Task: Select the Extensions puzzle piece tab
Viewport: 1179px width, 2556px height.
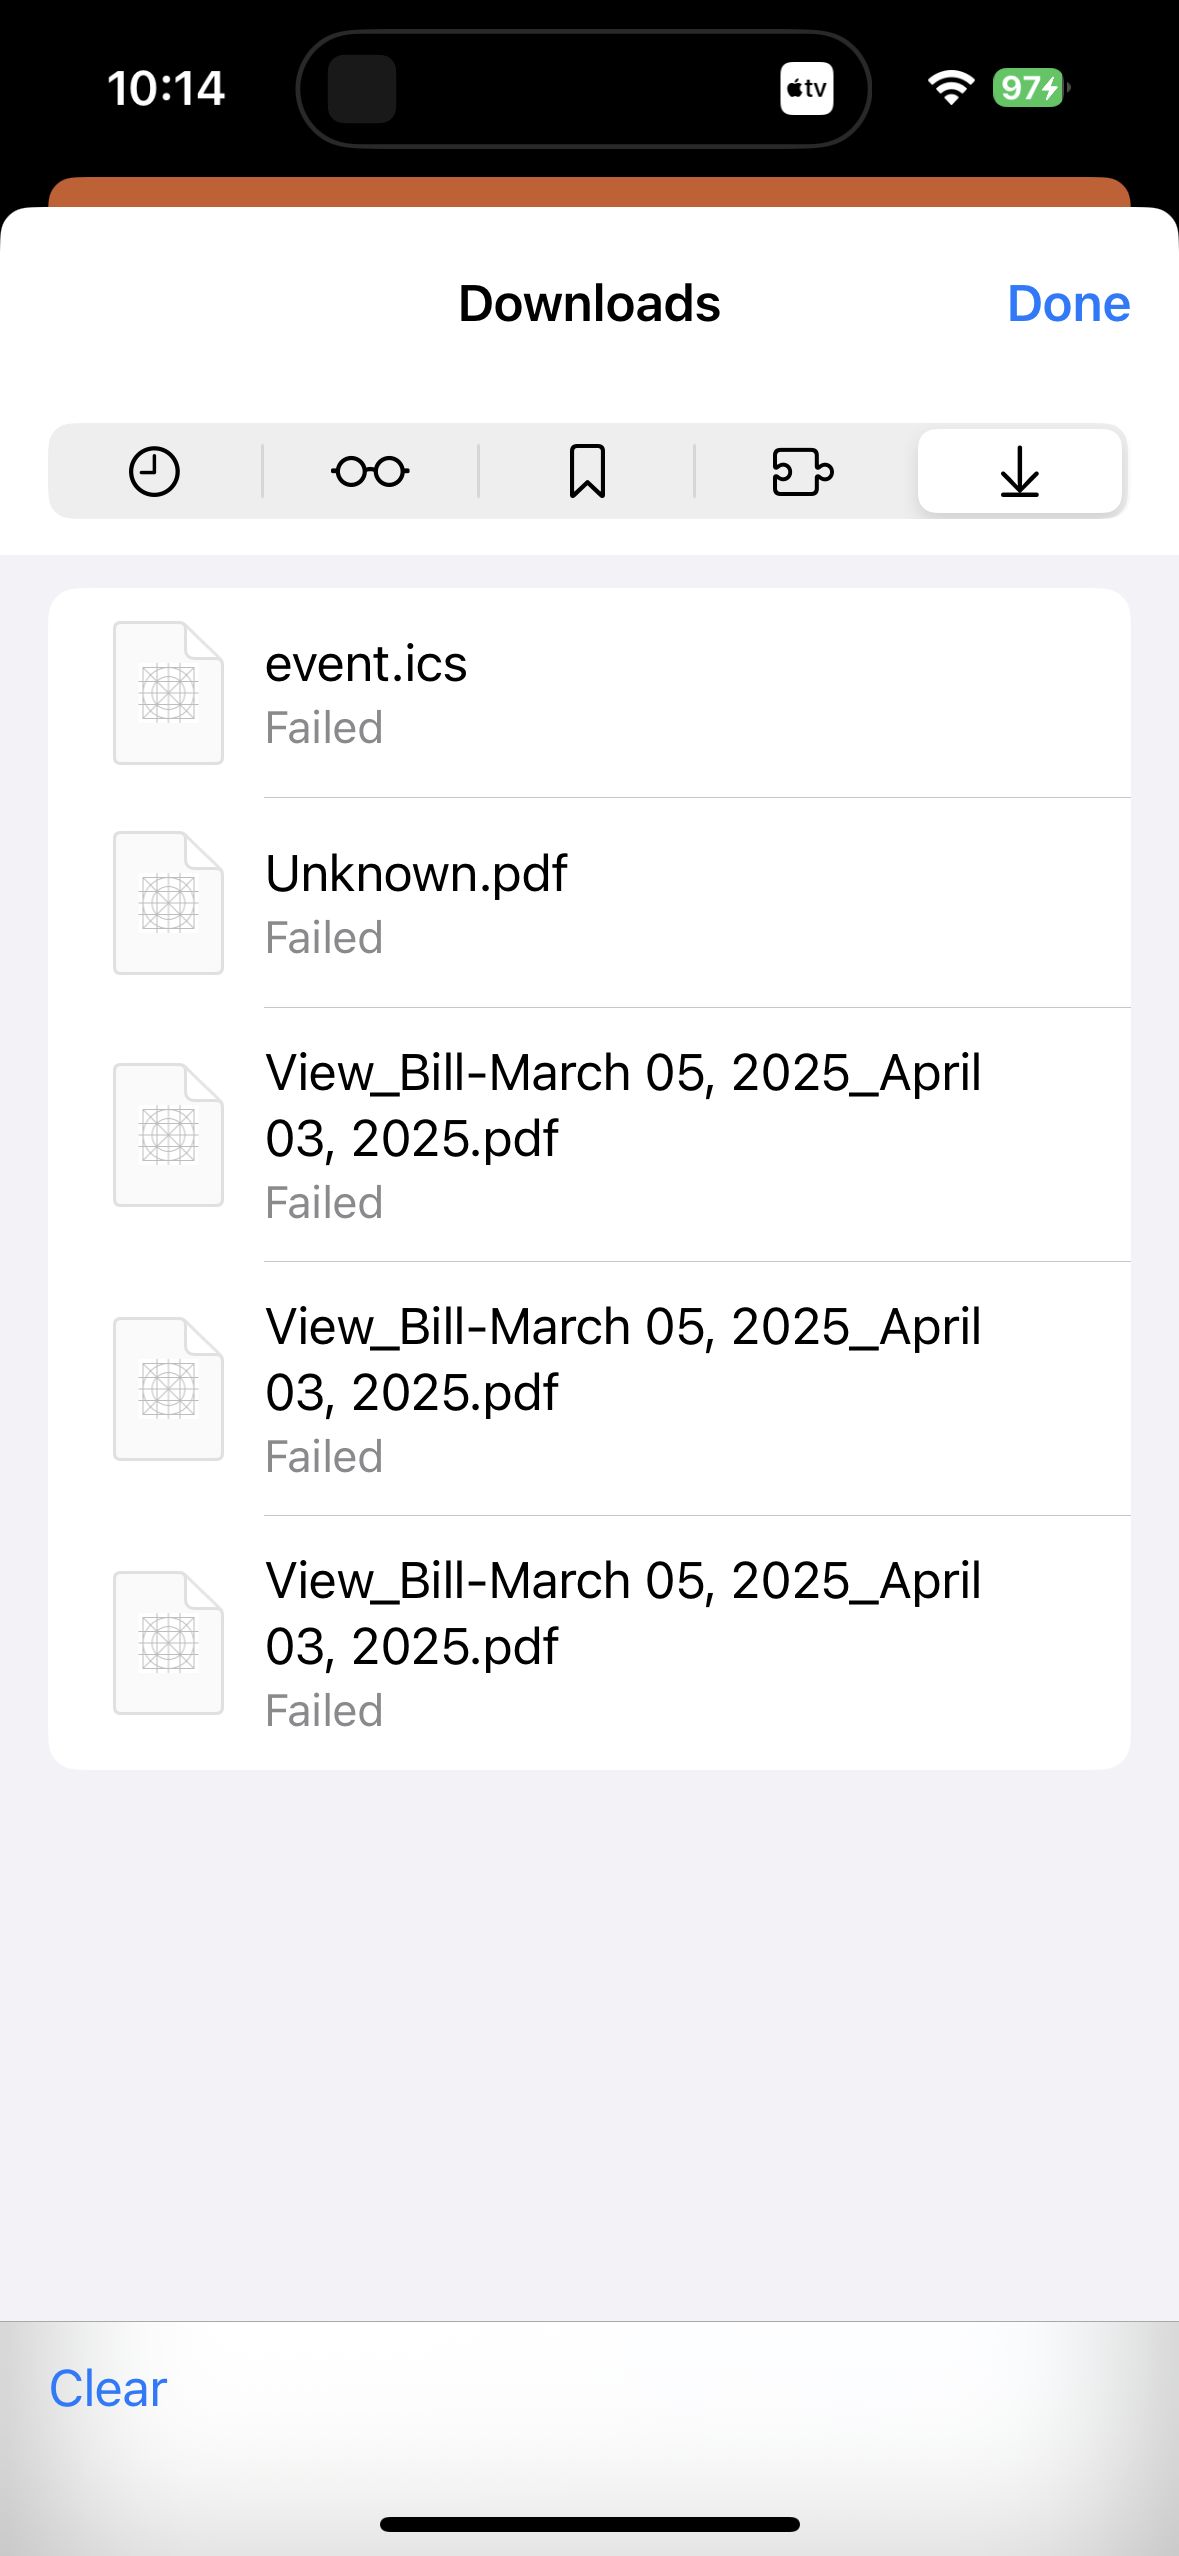Action: pyautogui.click(x=802, y=471)
